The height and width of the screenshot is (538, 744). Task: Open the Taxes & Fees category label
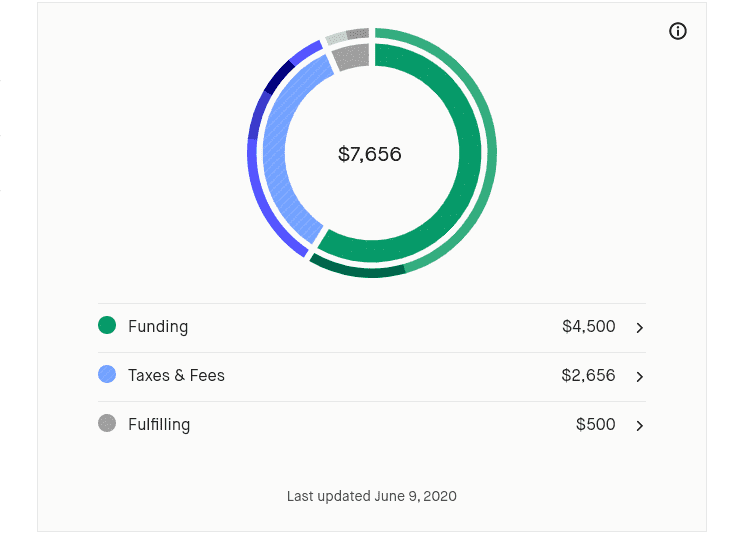(176, 376)
